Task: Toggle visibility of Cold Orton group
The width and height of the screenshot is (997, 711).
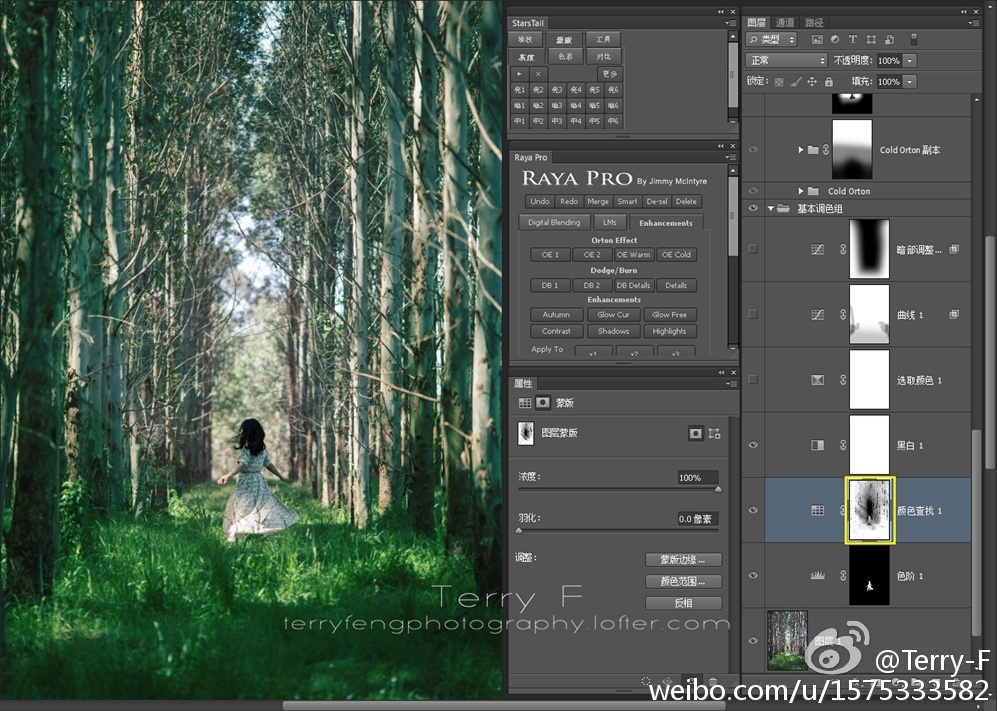Action: tap(753, 191)
